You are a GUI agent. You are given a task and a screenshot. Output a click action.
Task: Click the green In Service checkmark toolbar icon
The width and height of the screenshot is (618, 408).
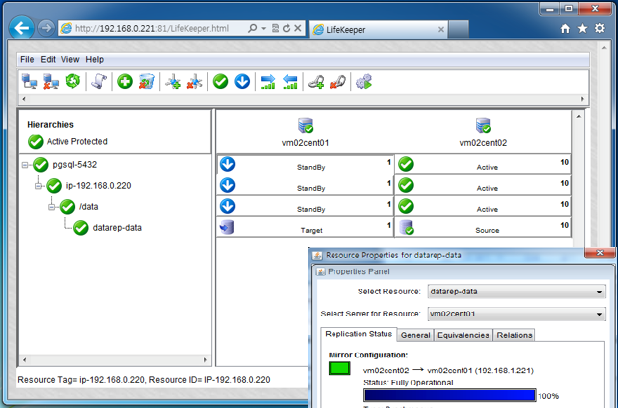click(x=220, y=82)
